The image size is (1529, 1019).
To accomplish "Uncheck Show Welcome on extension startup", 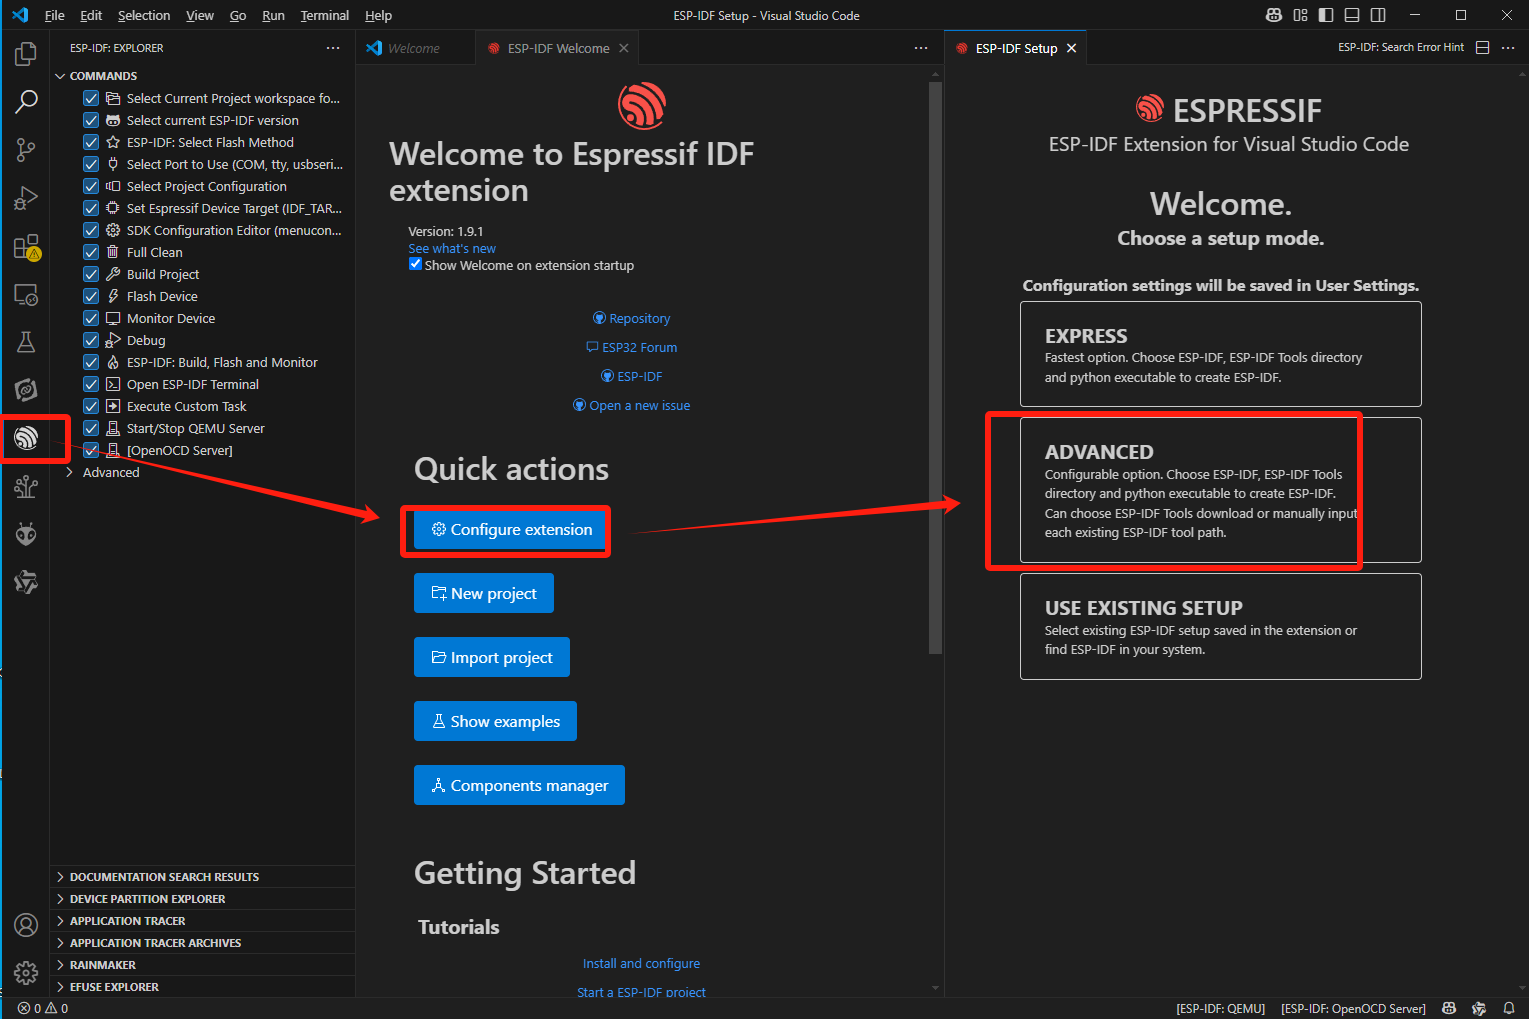I will [415, 264].
